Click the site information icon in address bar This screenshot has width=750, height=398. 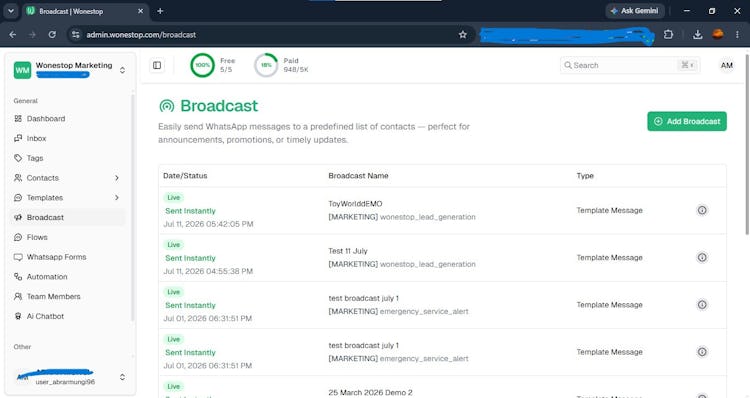click(76, 34)
